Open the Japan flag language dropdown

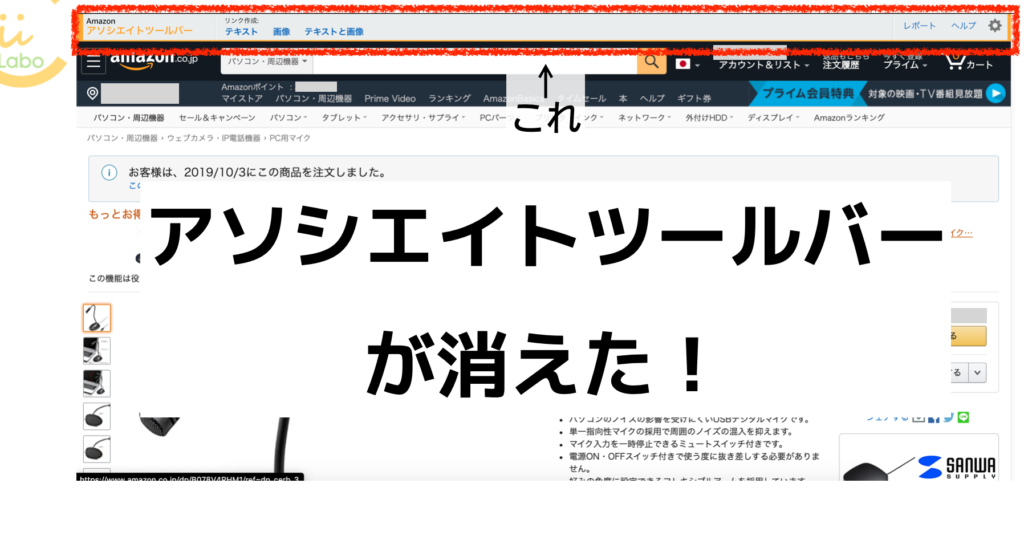tap(687, 64)
